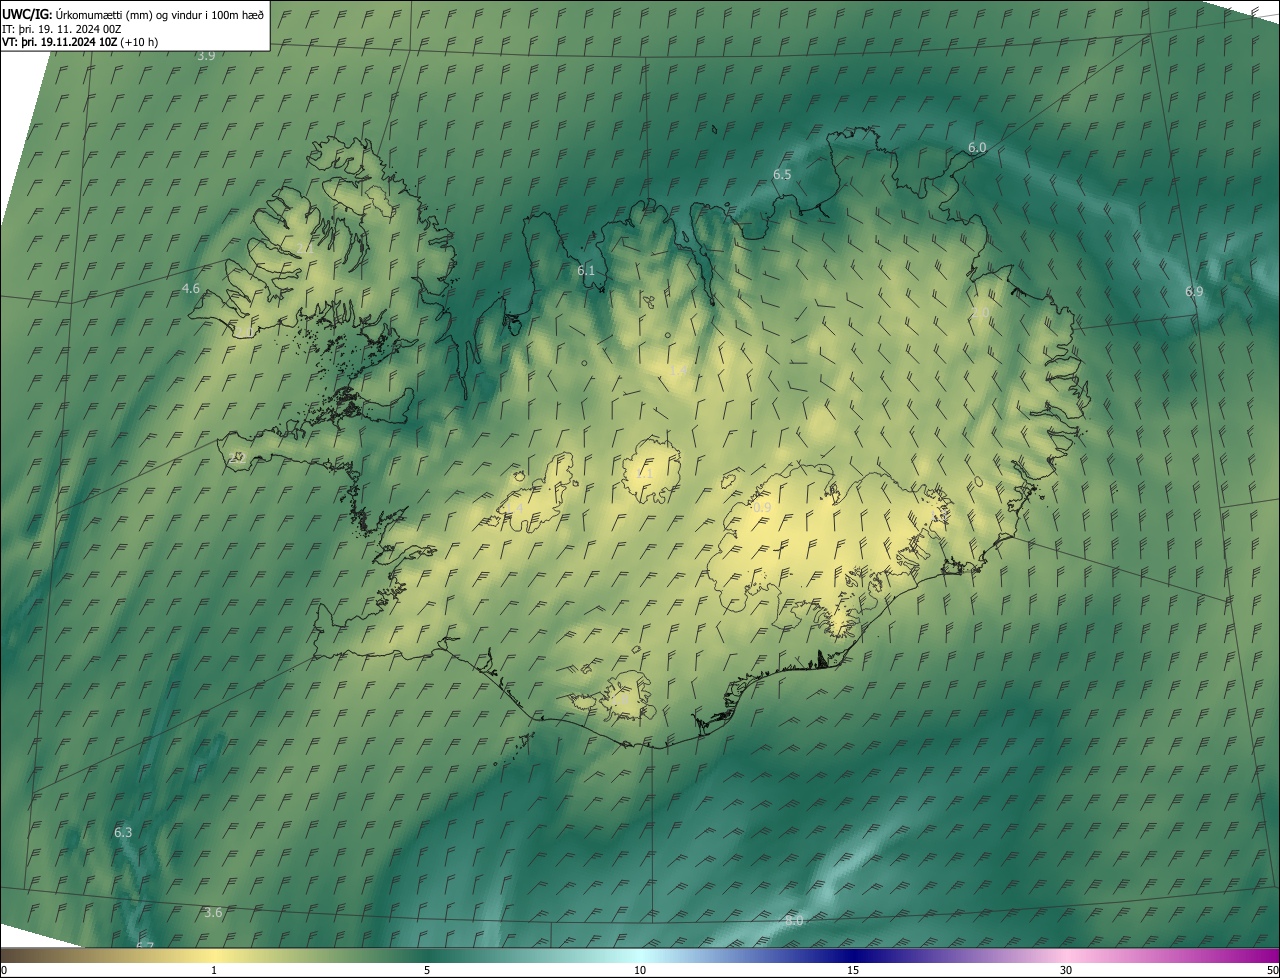The height and width of the screenshot is (978, 1280).
Task: Click the 6.9 value label east of Iceland
Action: coord(1194,292)
